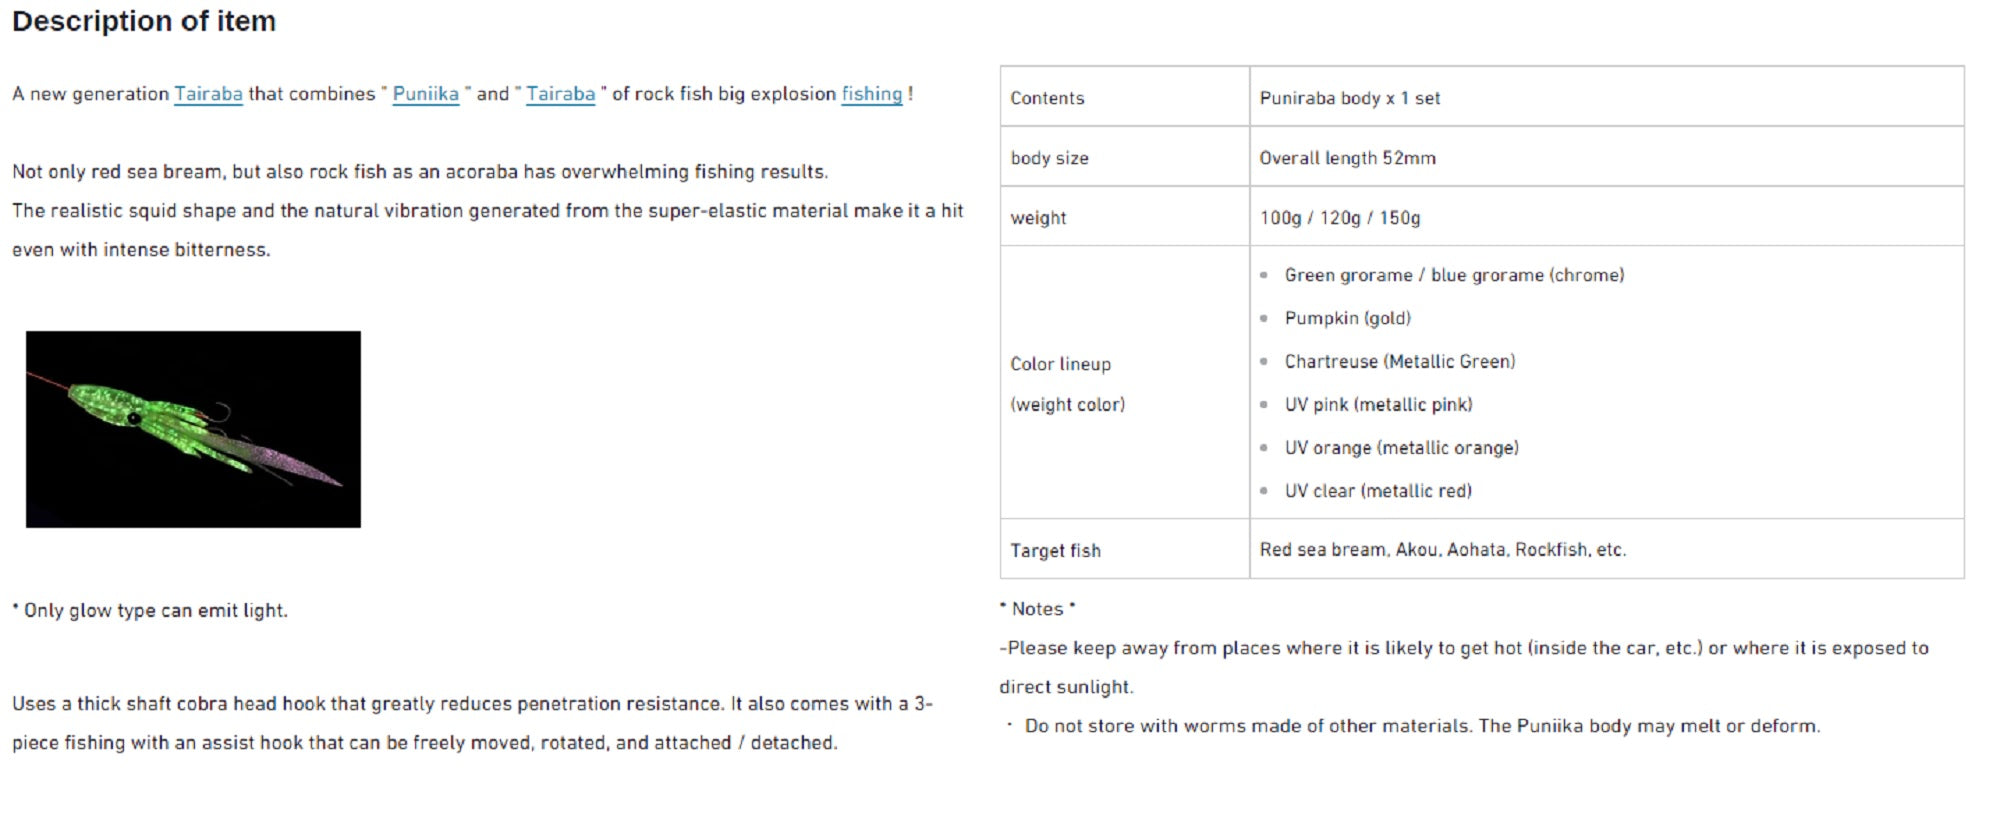Image resolution: width=2000 pixels, height=816 pixels.
Task: Click the "Overall length 52mm" value
Action: click(x=1347, y=158)
